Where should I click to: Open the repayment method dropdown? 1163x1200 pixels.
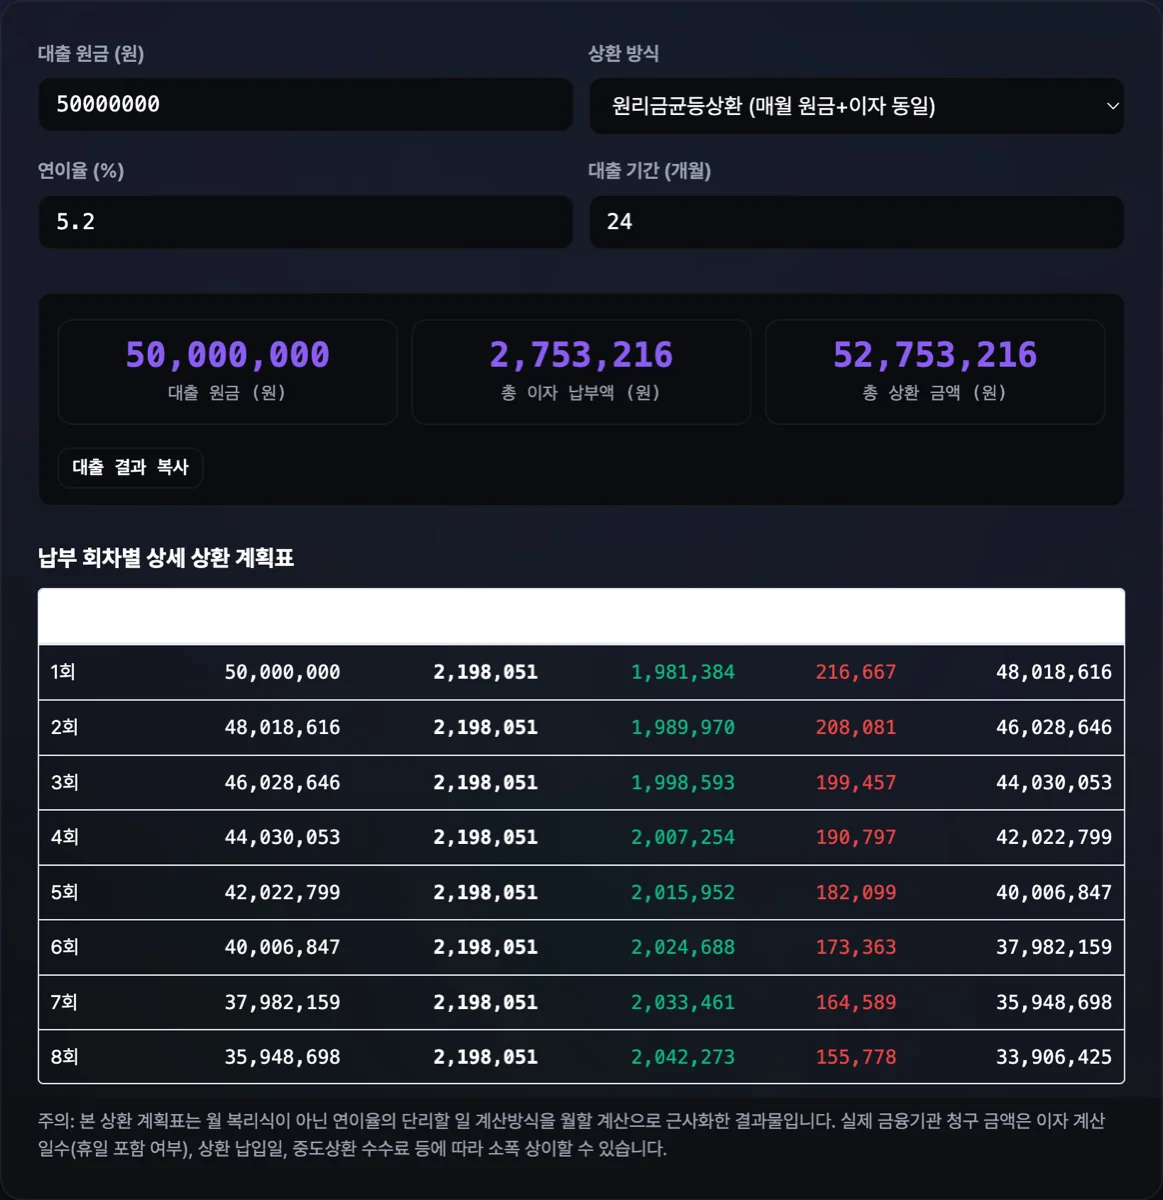(x=856, y=106)
